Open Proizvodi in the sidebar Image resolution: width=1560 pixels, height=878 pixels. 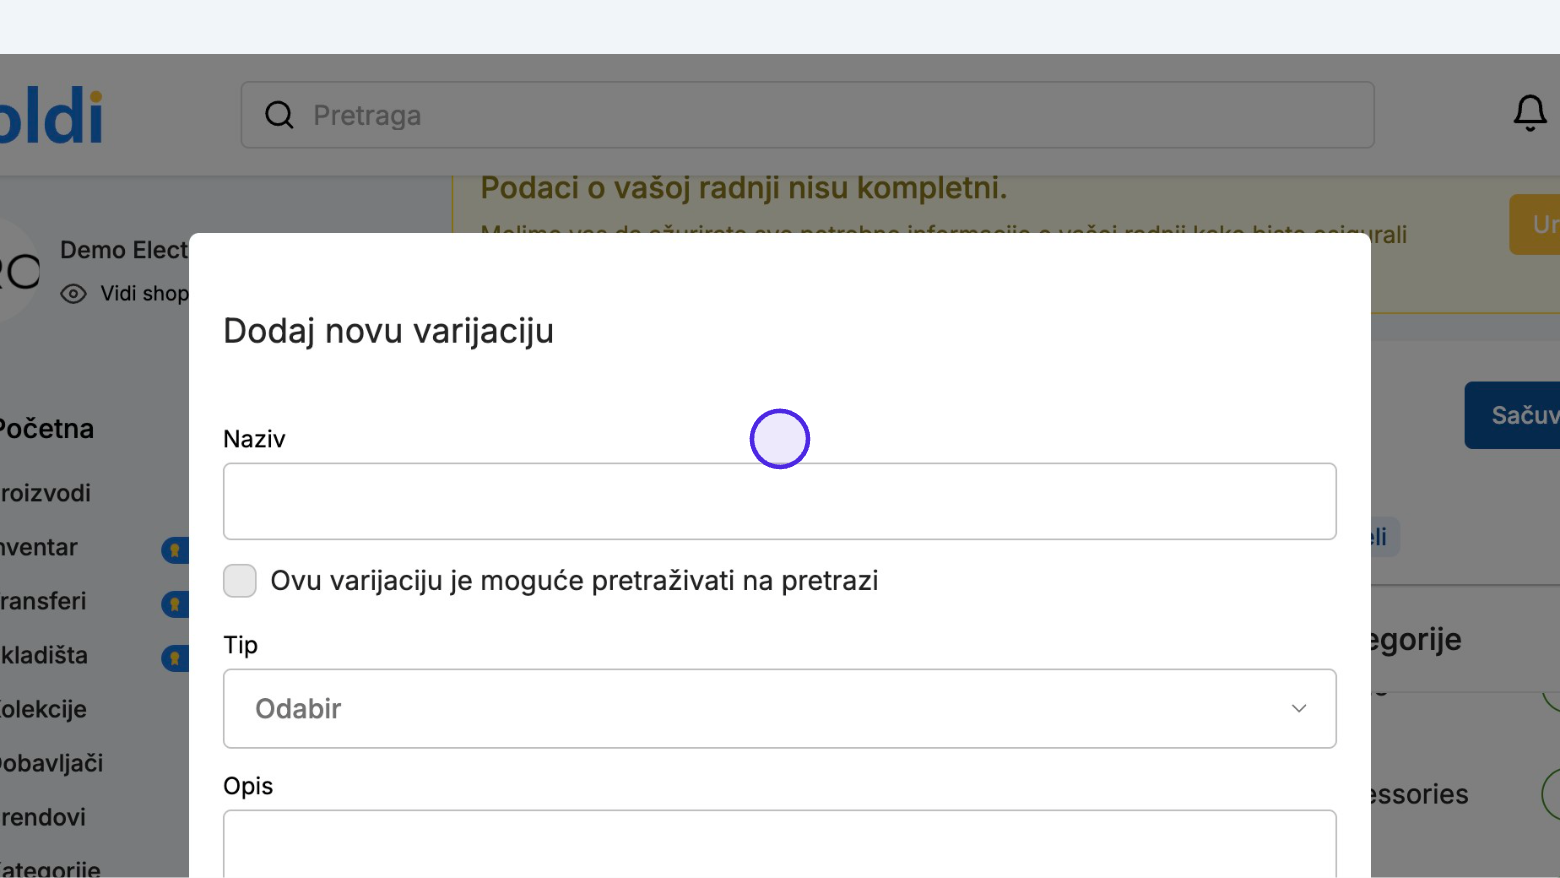[46, 493]
